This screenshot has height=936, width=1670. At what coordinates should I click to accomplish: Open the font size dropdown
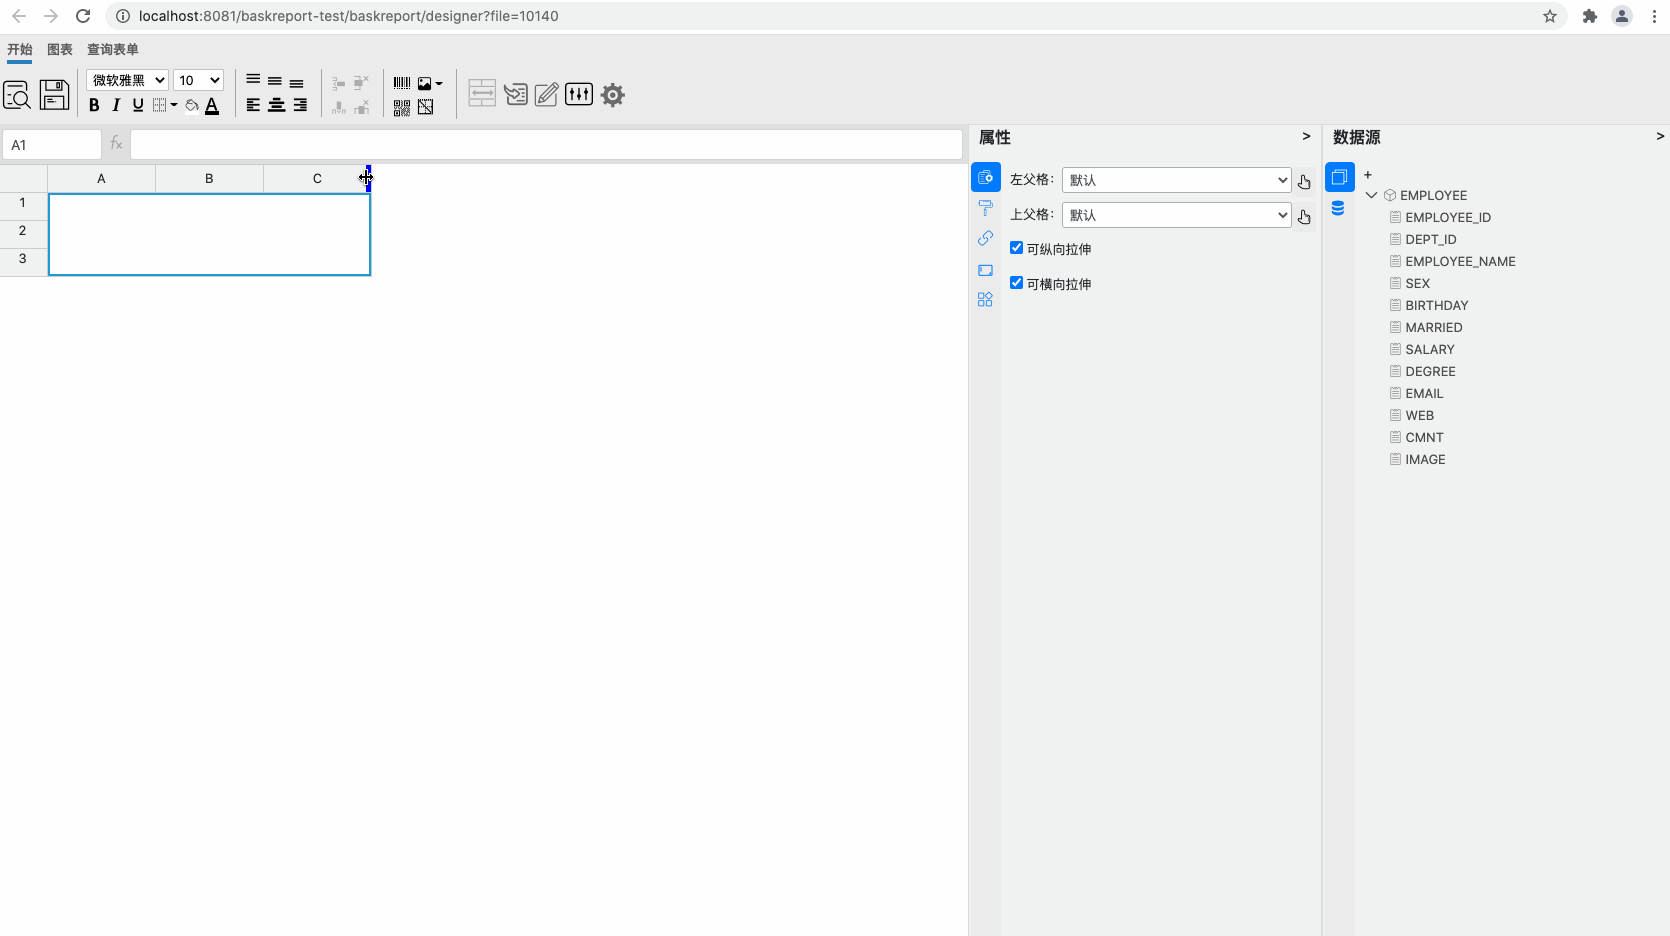point(198,80)
